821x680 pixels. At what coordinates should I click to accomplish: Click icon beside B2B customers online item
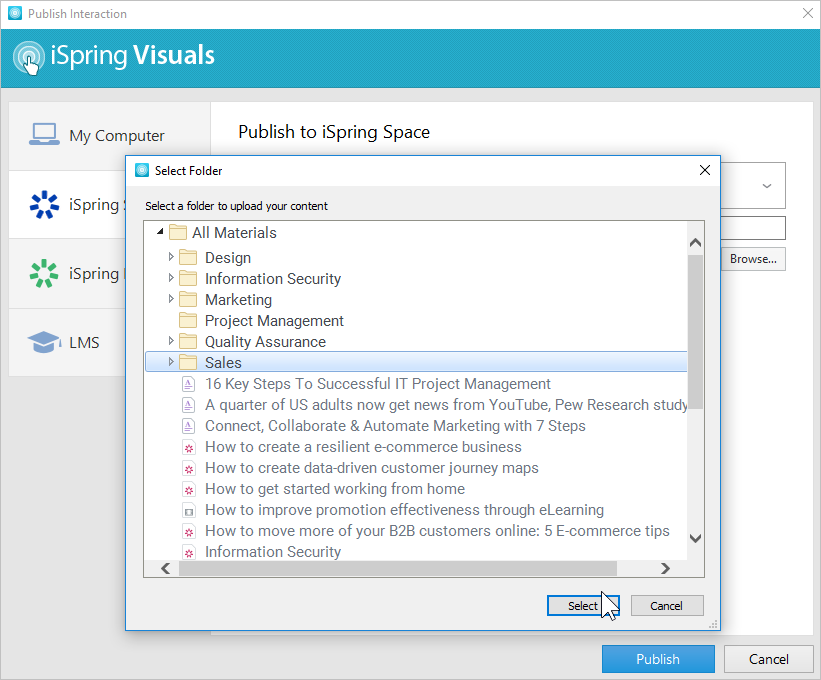188,531
